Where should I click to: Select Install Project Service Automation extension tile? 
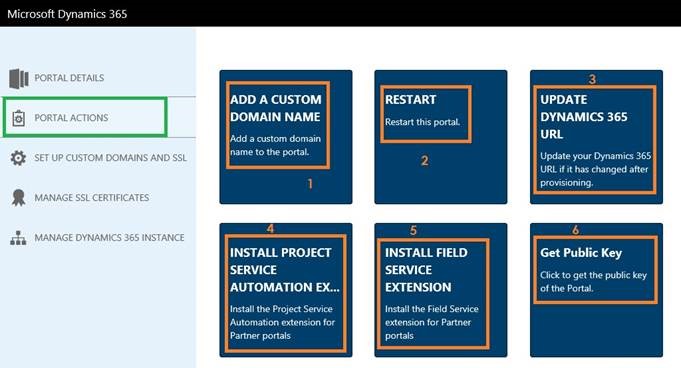coord(286,290)
